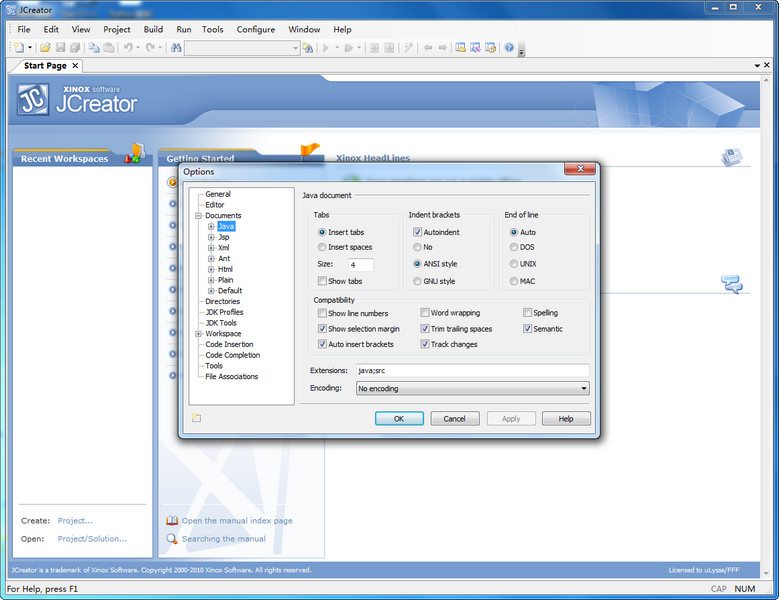This screenshot has height=600, width=779.
Task: Open the Configure menu
Action: [x=256, y=29]
